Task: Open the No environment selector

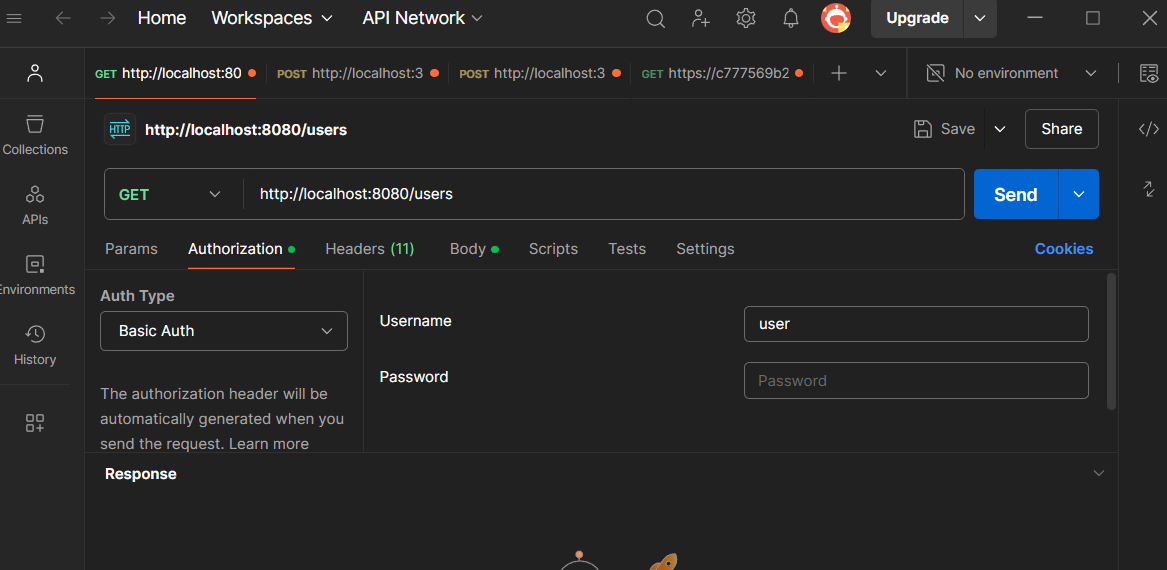Action: 1012,73
